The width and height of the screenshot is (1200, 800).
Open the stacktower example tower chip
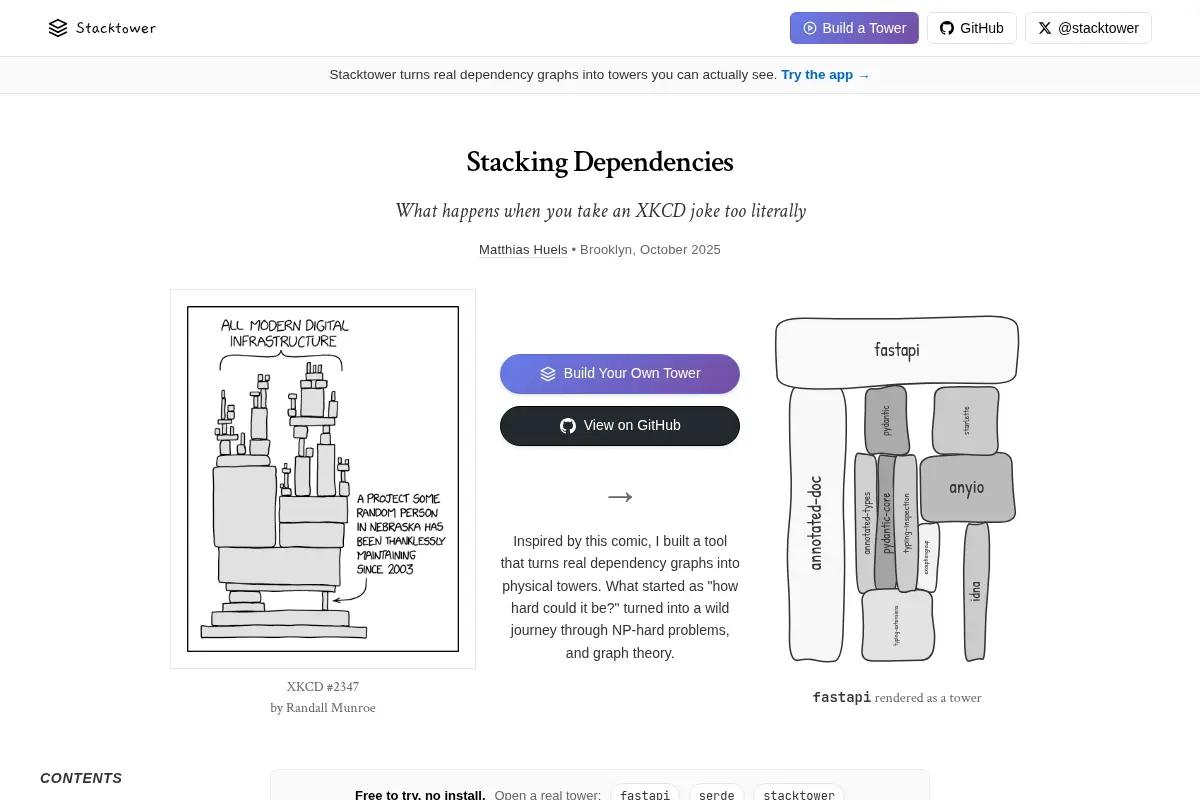[x=799, y=795]
